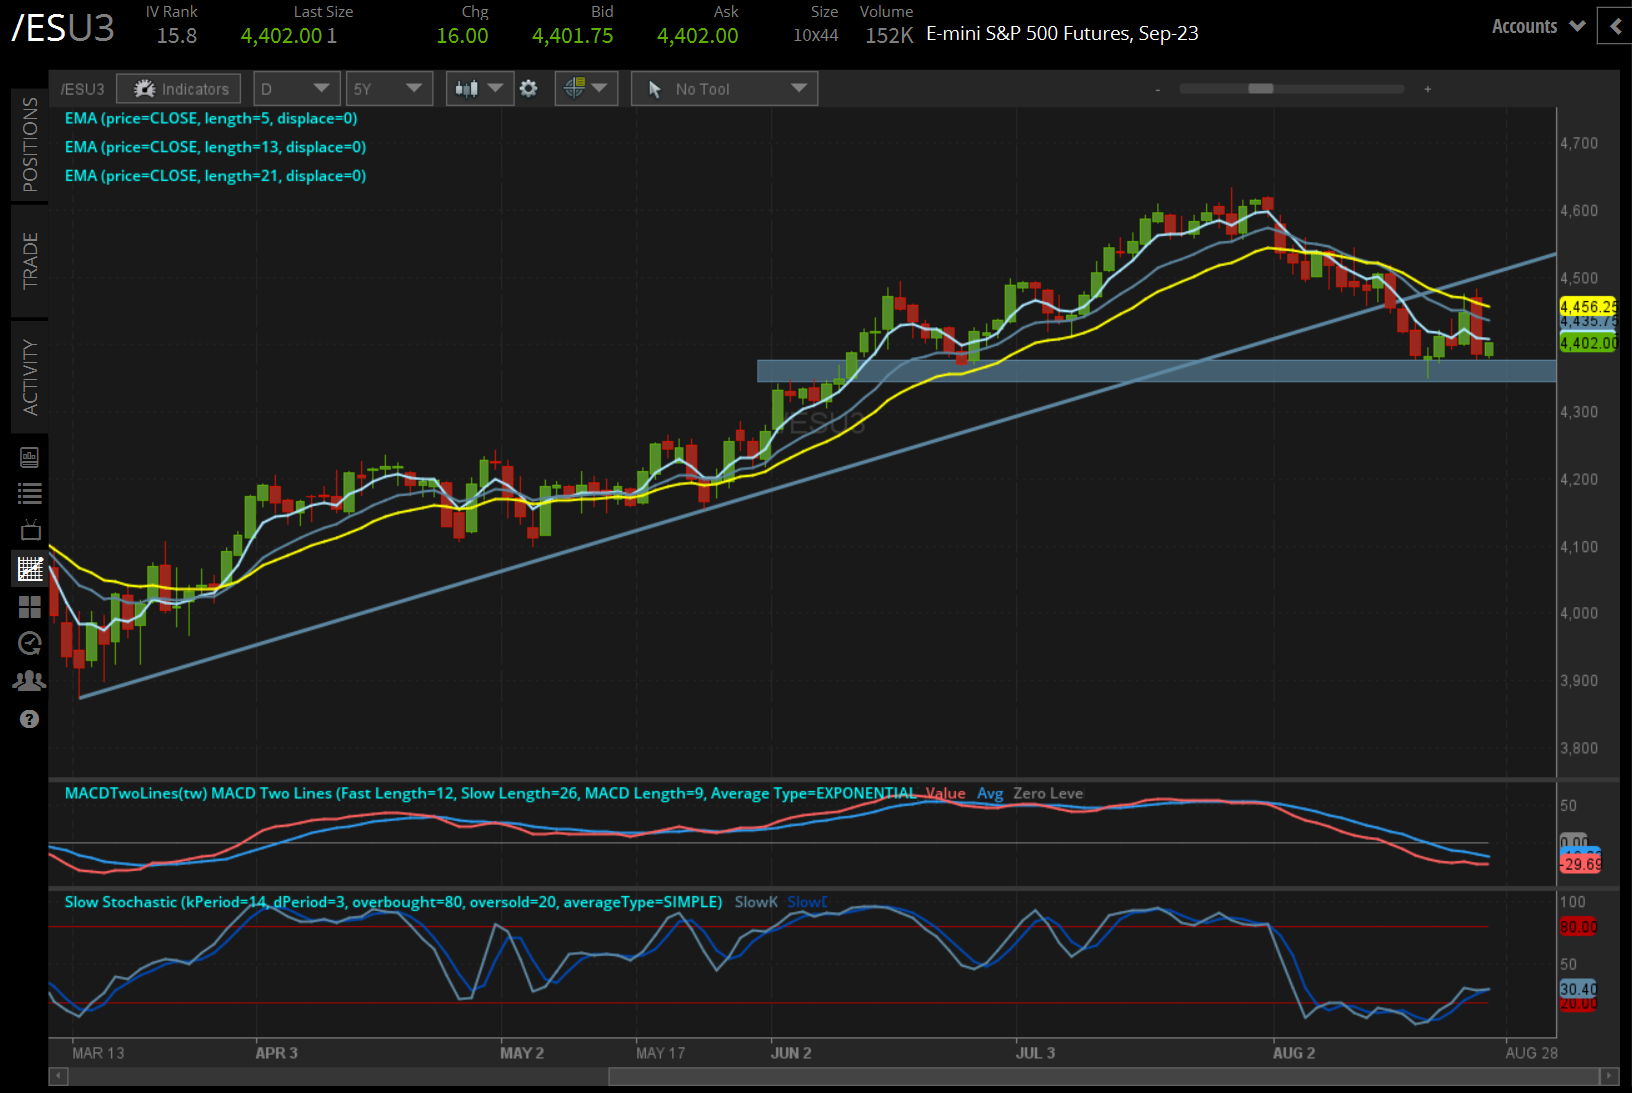Open chart settings gear icon
The image size is (1632, 1093).
529,89
